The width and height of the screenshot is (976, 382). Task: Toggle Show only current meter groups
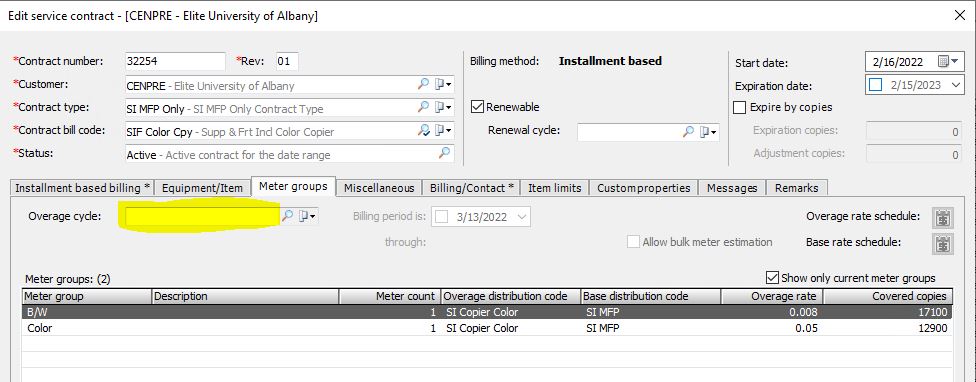click(772, 277)
